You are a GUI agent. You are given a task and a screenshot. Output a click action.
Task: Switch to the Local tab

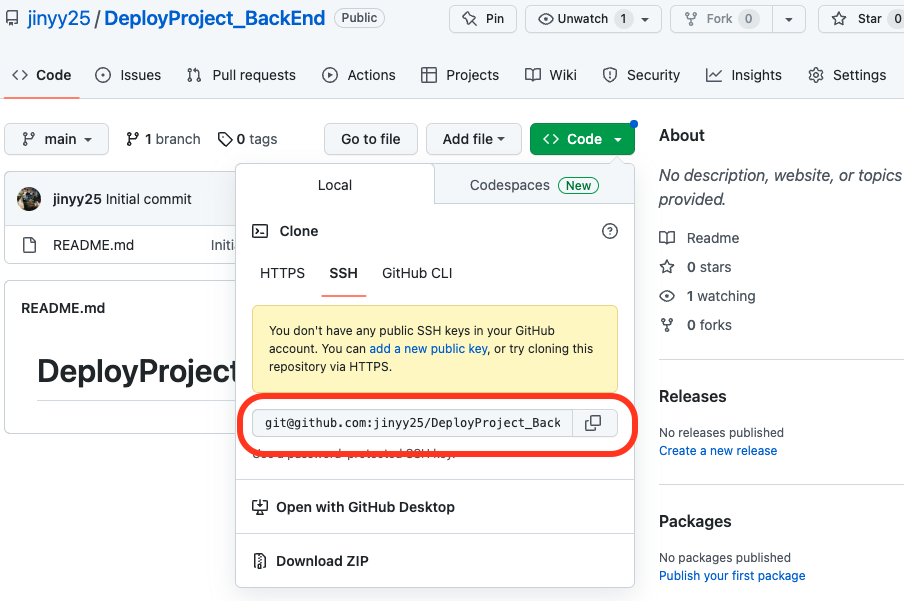(335, 185)
